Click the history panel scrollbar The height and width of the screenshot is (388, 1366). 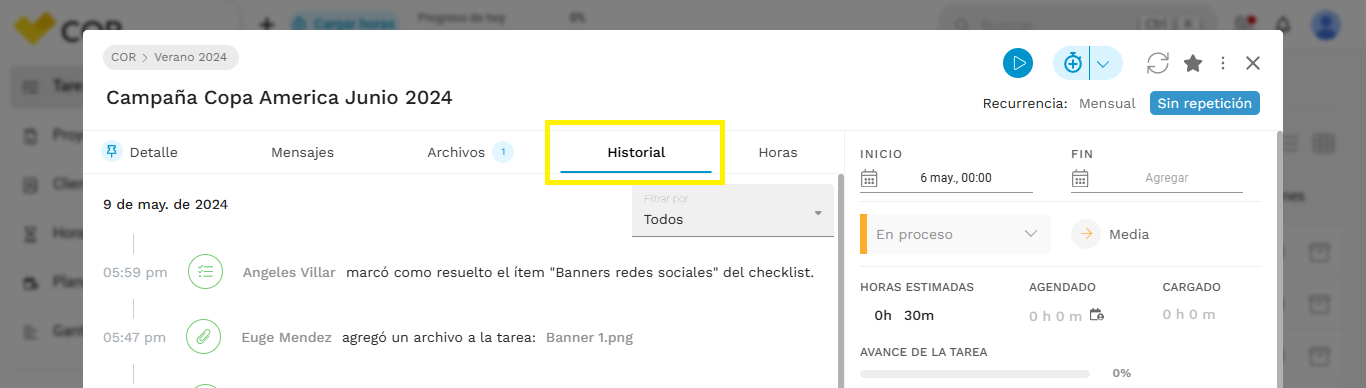coord(840,280)
